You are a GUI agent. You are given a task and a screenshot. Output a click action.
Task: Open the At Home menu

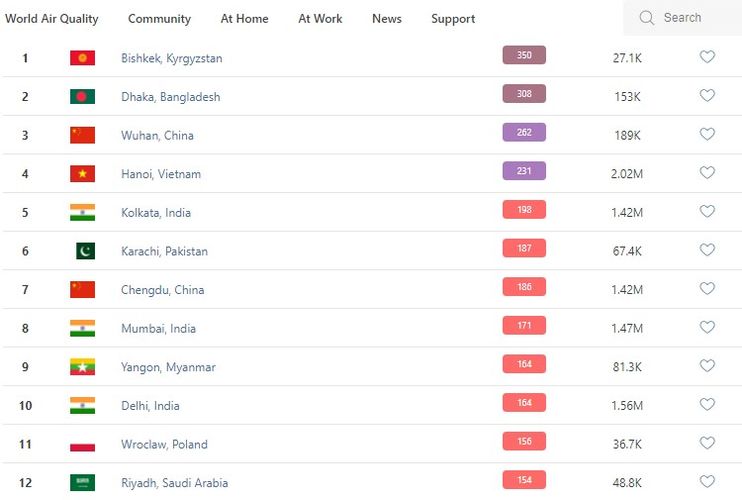pos(244,19)
